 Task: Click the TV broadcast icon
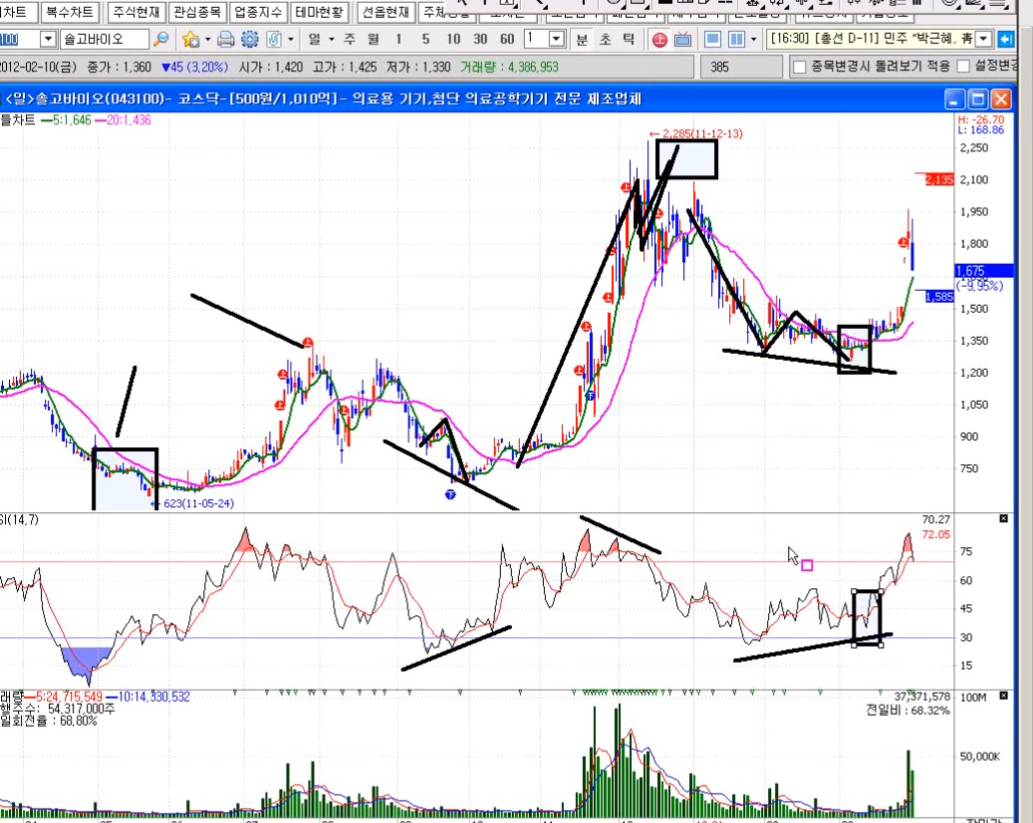tap(682, 39)
